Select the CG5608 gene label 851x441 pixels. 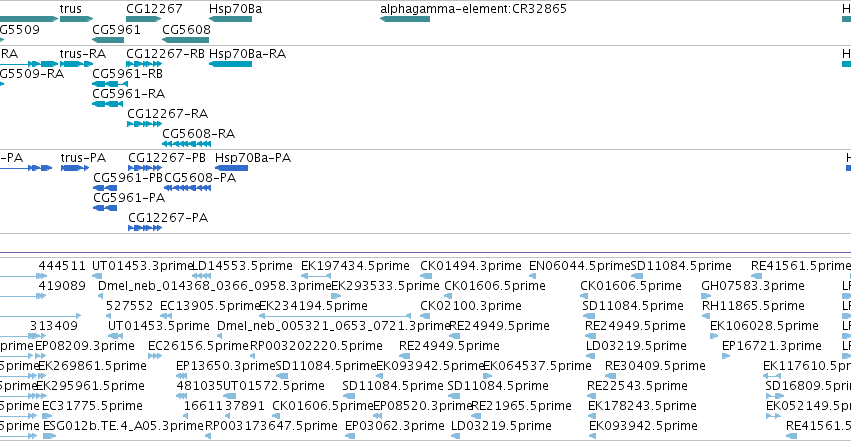click(186, 30)
